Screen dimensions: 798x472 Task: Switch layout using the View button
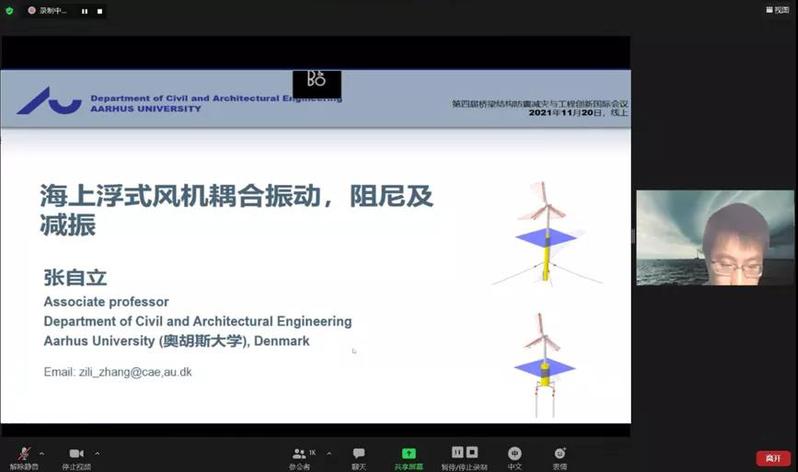(x=775, y=10)
